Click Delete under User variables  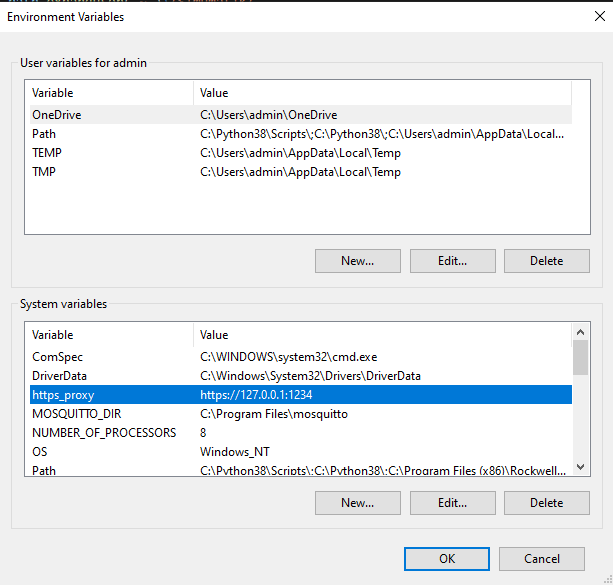pyautogui.click(x=546, y=261)
